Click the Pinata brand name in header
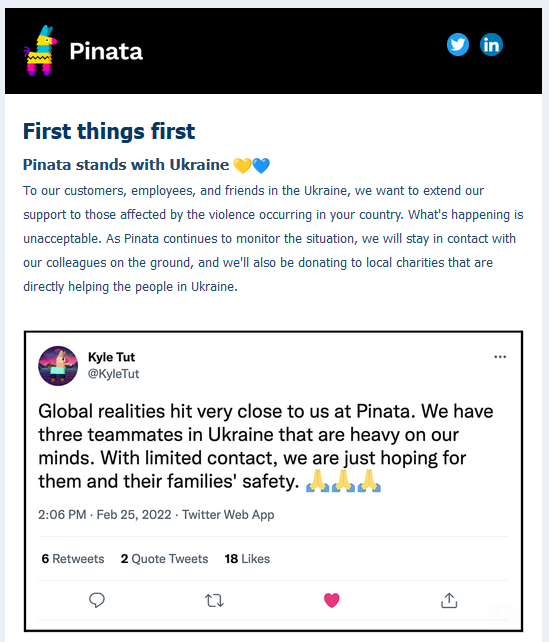The height and width of the screenshot is (642, 549). point(106,51)
